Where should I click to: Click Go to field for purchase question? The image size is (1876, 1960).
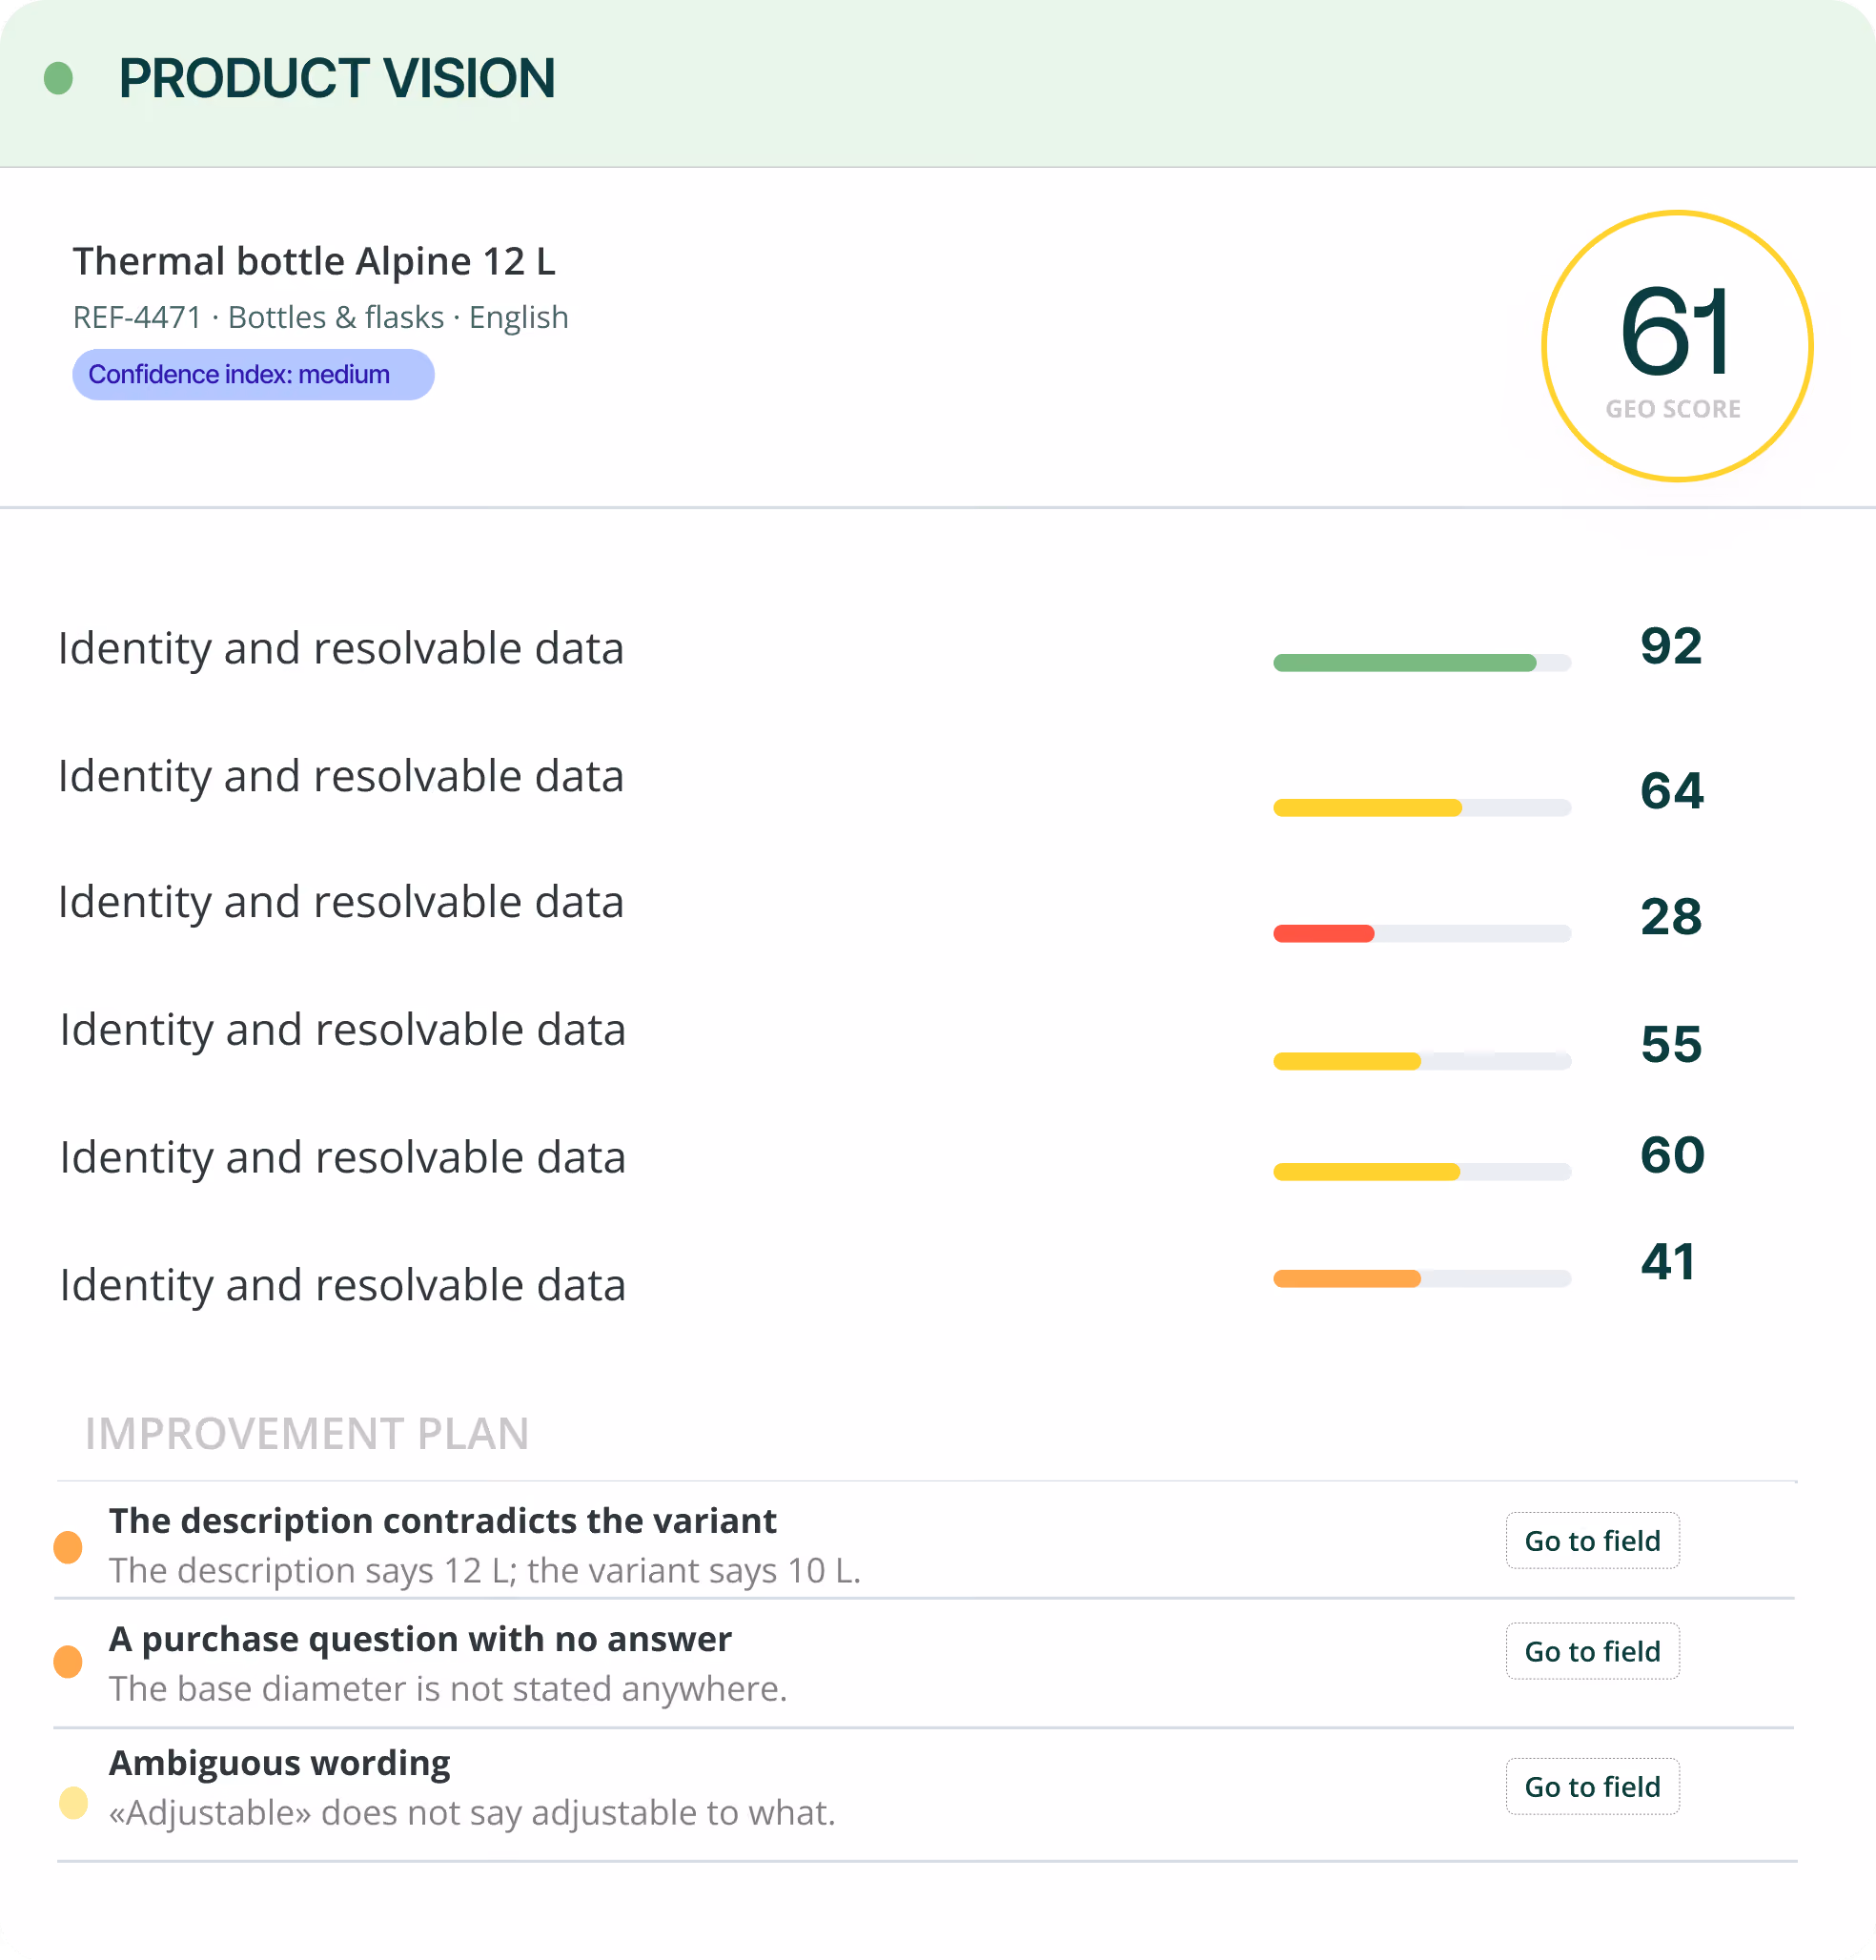click(1592, 1651)
